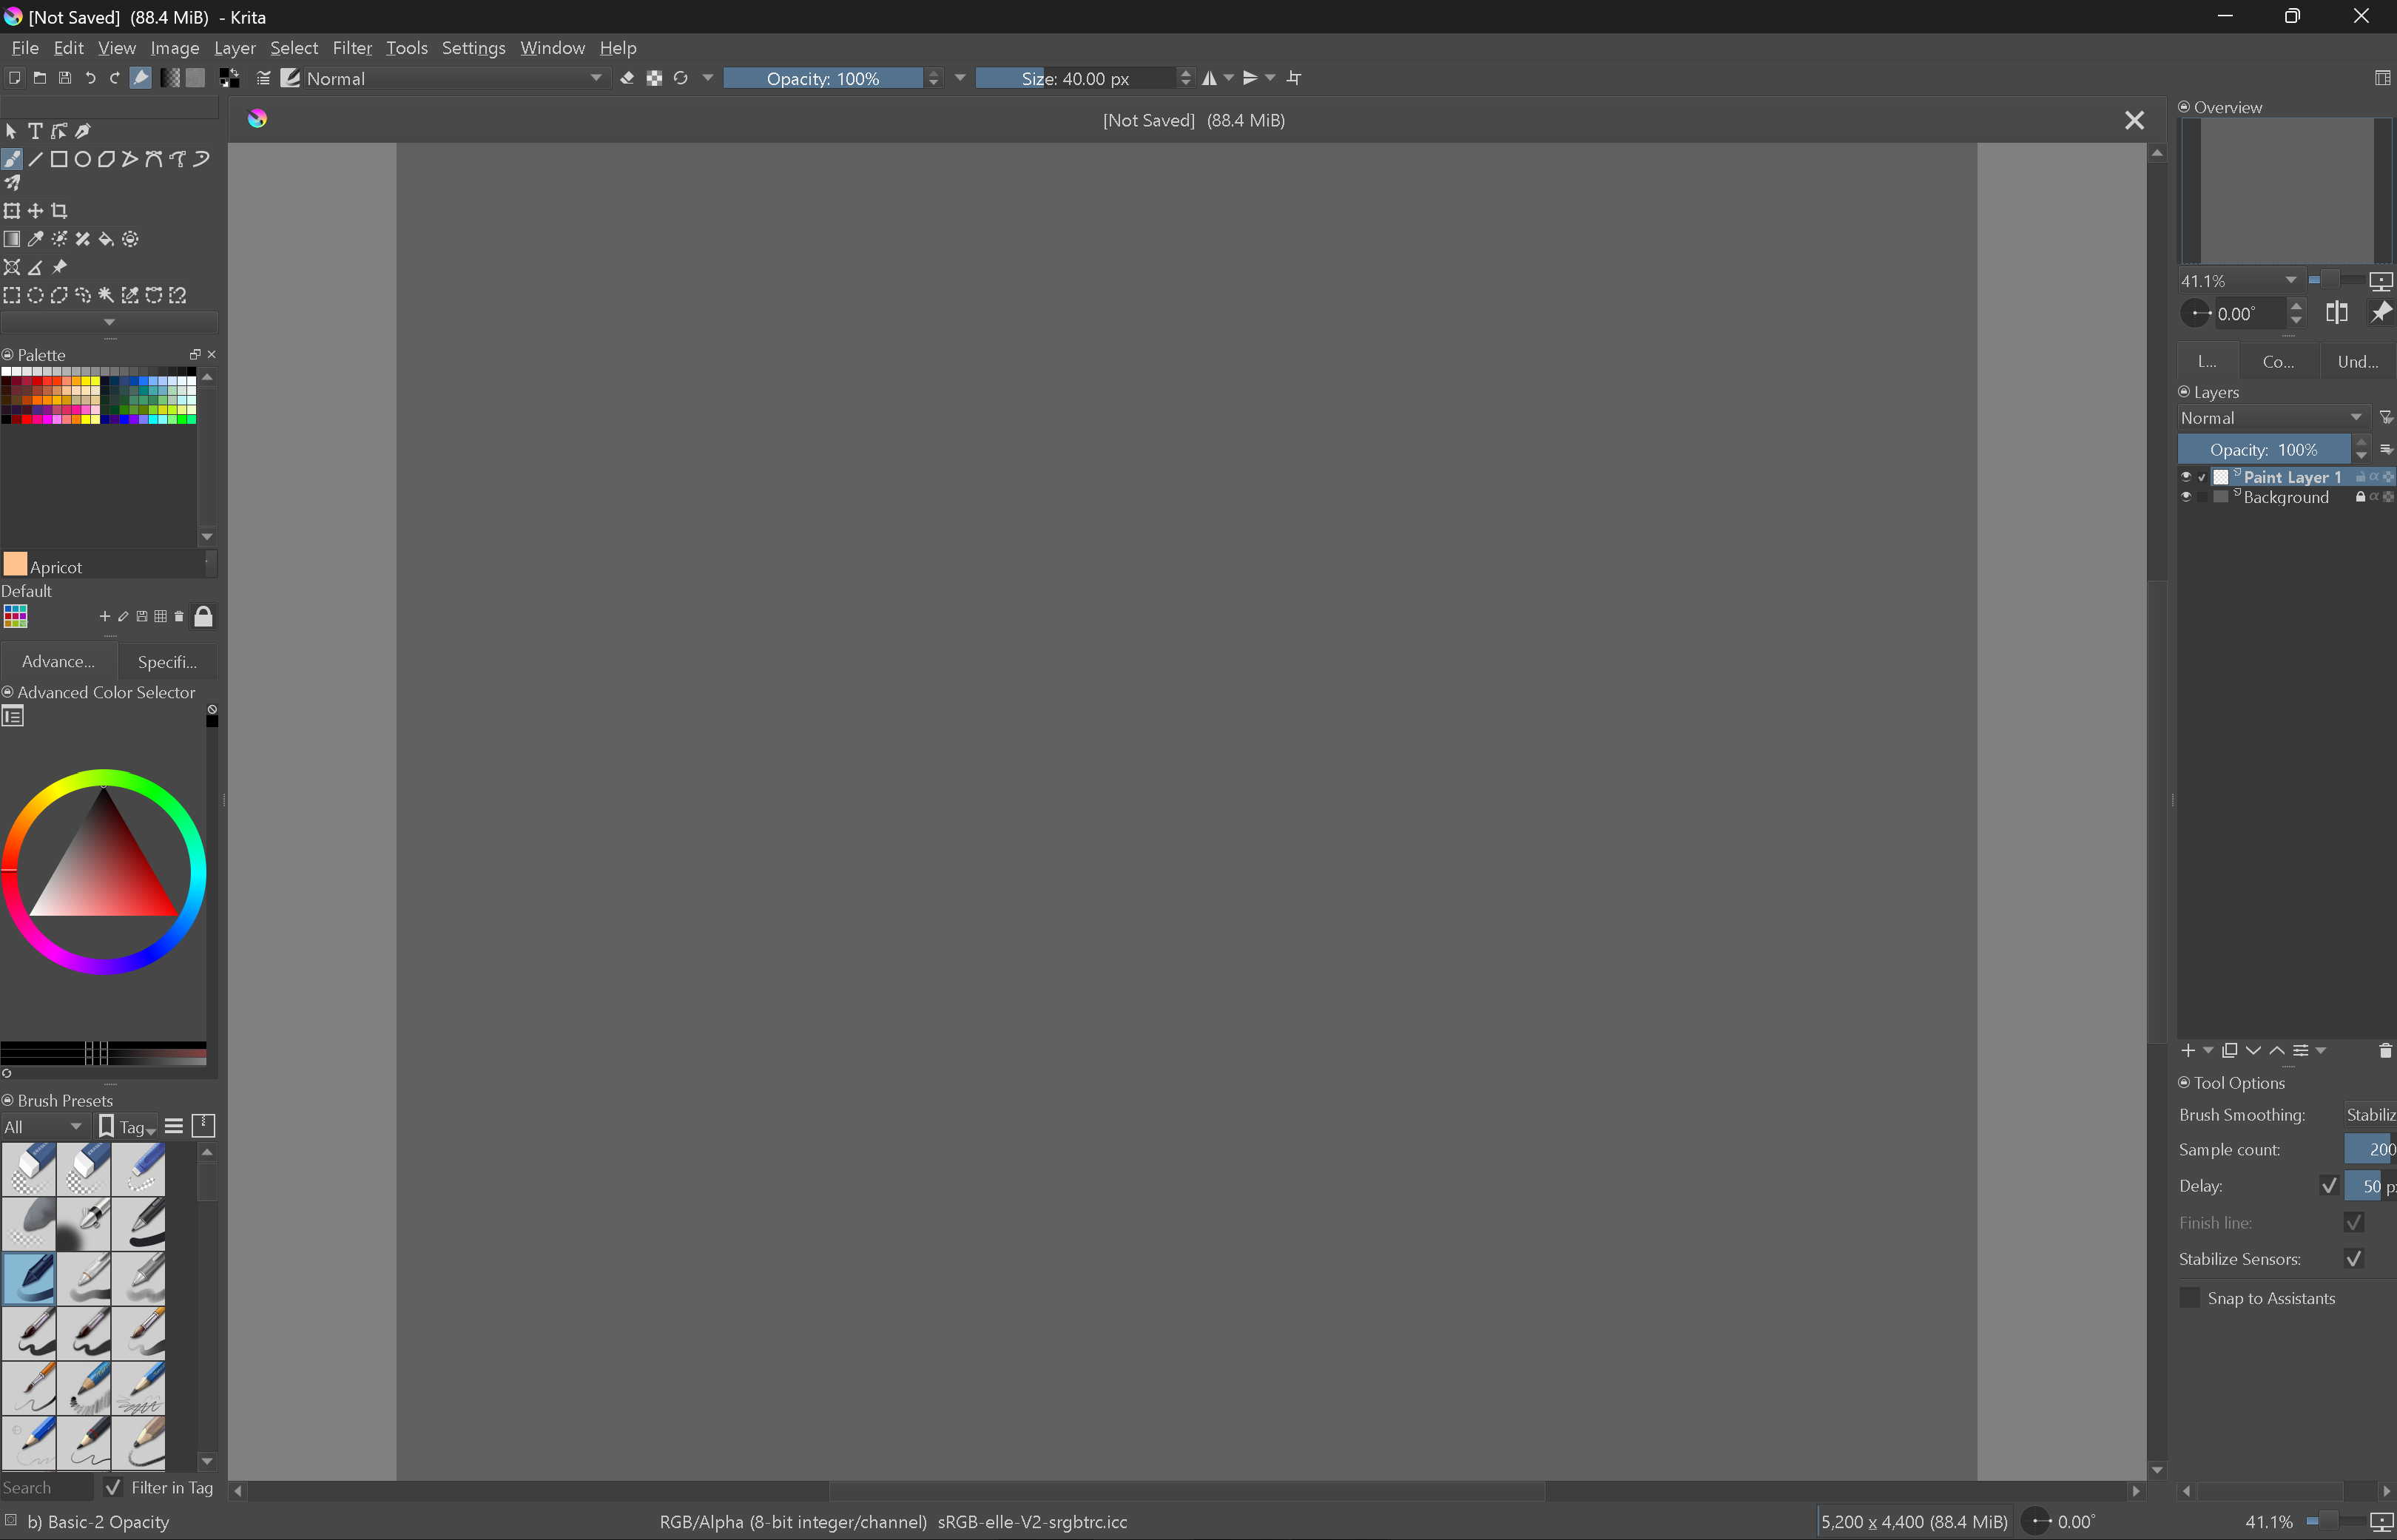Screen dimensions: 2397x1540
Task: Click the Save document icon
Action: pos(65,78)
